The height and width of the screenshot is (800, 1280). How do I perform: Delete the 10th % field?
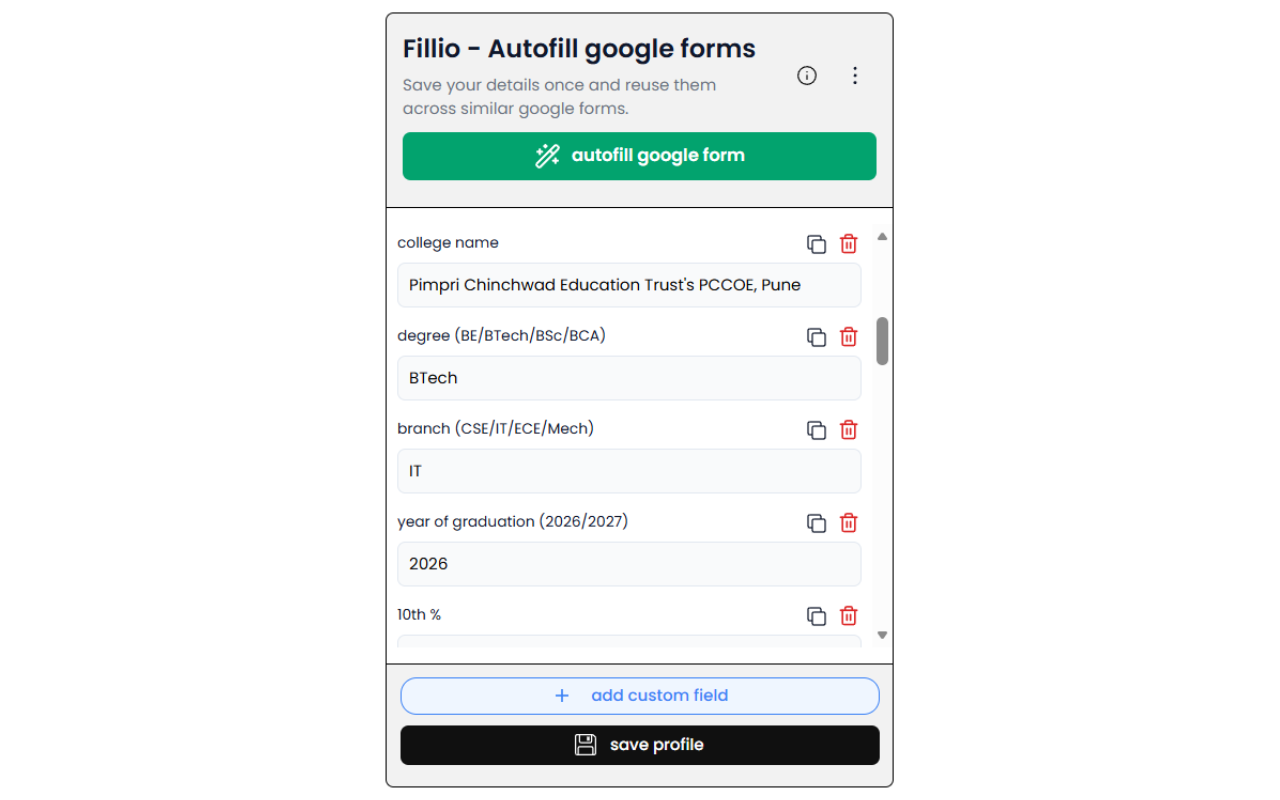[849, 616]
